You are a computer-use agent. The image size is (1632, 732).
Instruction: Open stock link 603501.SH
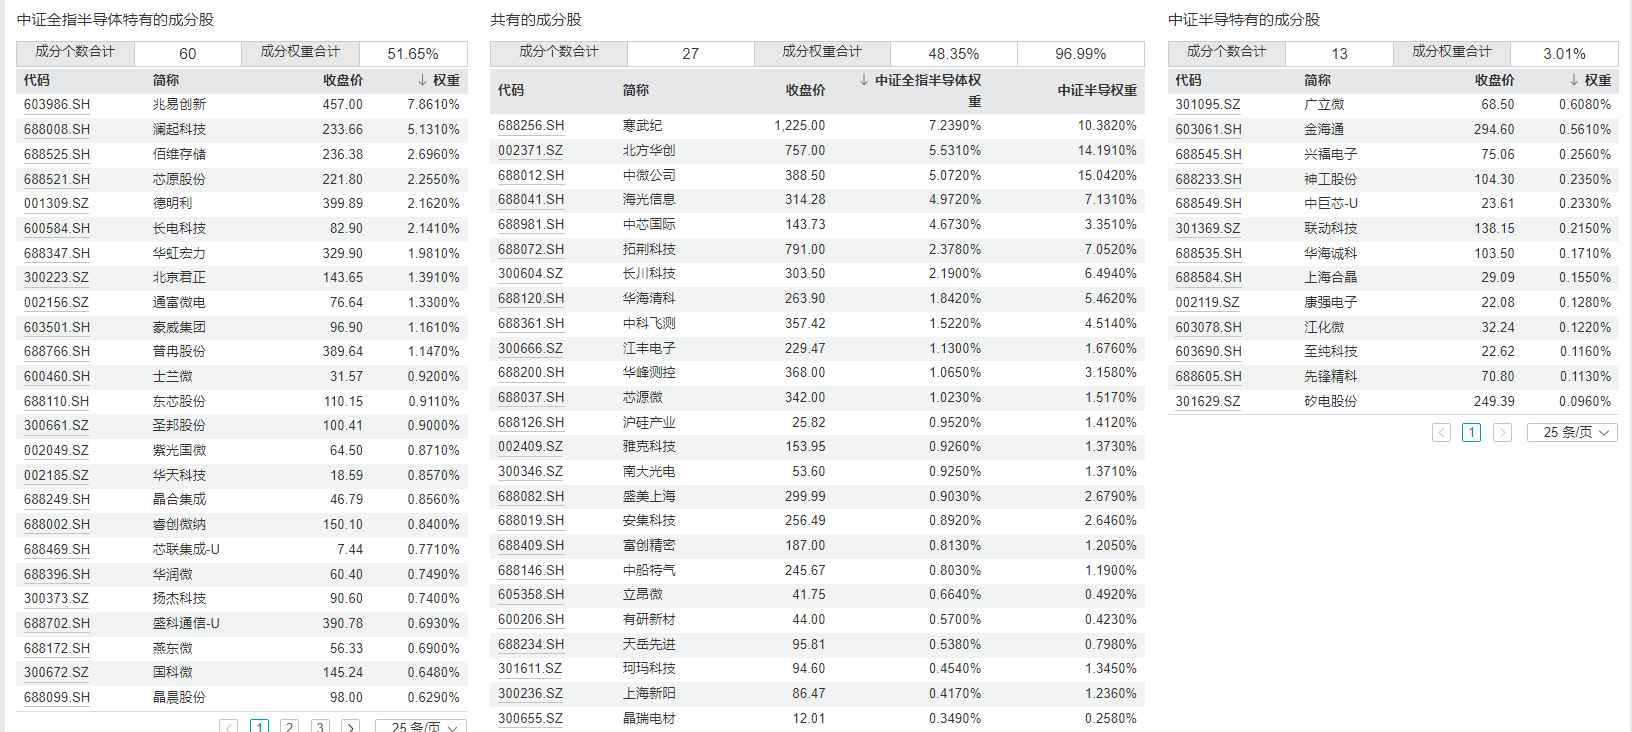57,327
